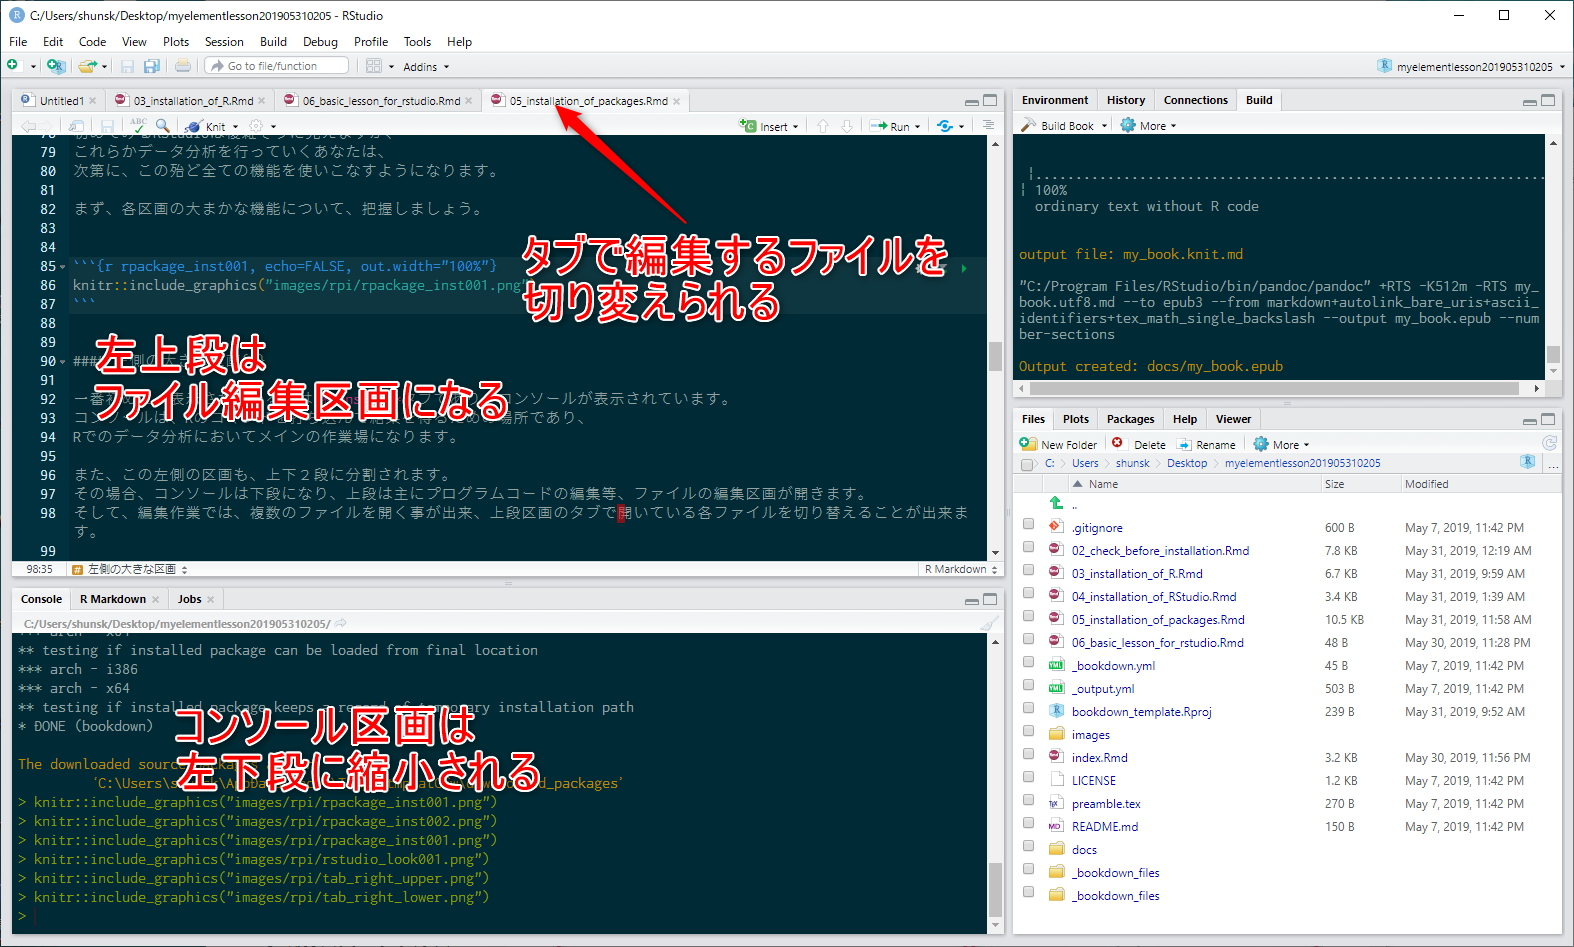Refresh the Files pane listing
Image resolution: width=1574 pixels, height=947 pixels.
[x=1549, y=443]
